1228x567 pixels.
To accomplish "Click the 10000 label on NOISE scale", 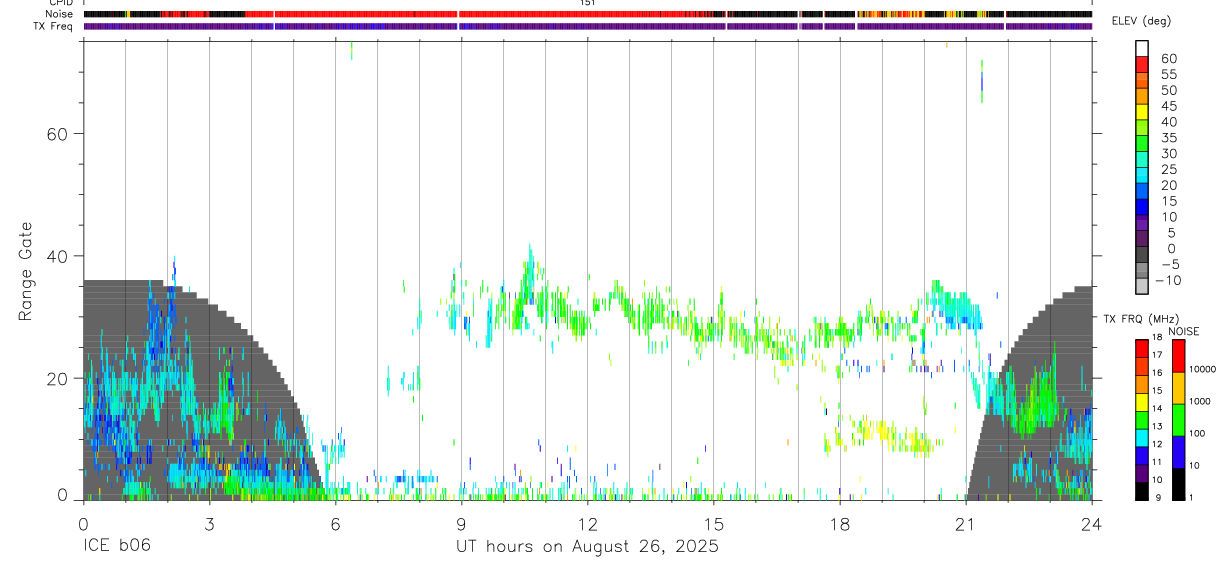I will click(1202, 369).
